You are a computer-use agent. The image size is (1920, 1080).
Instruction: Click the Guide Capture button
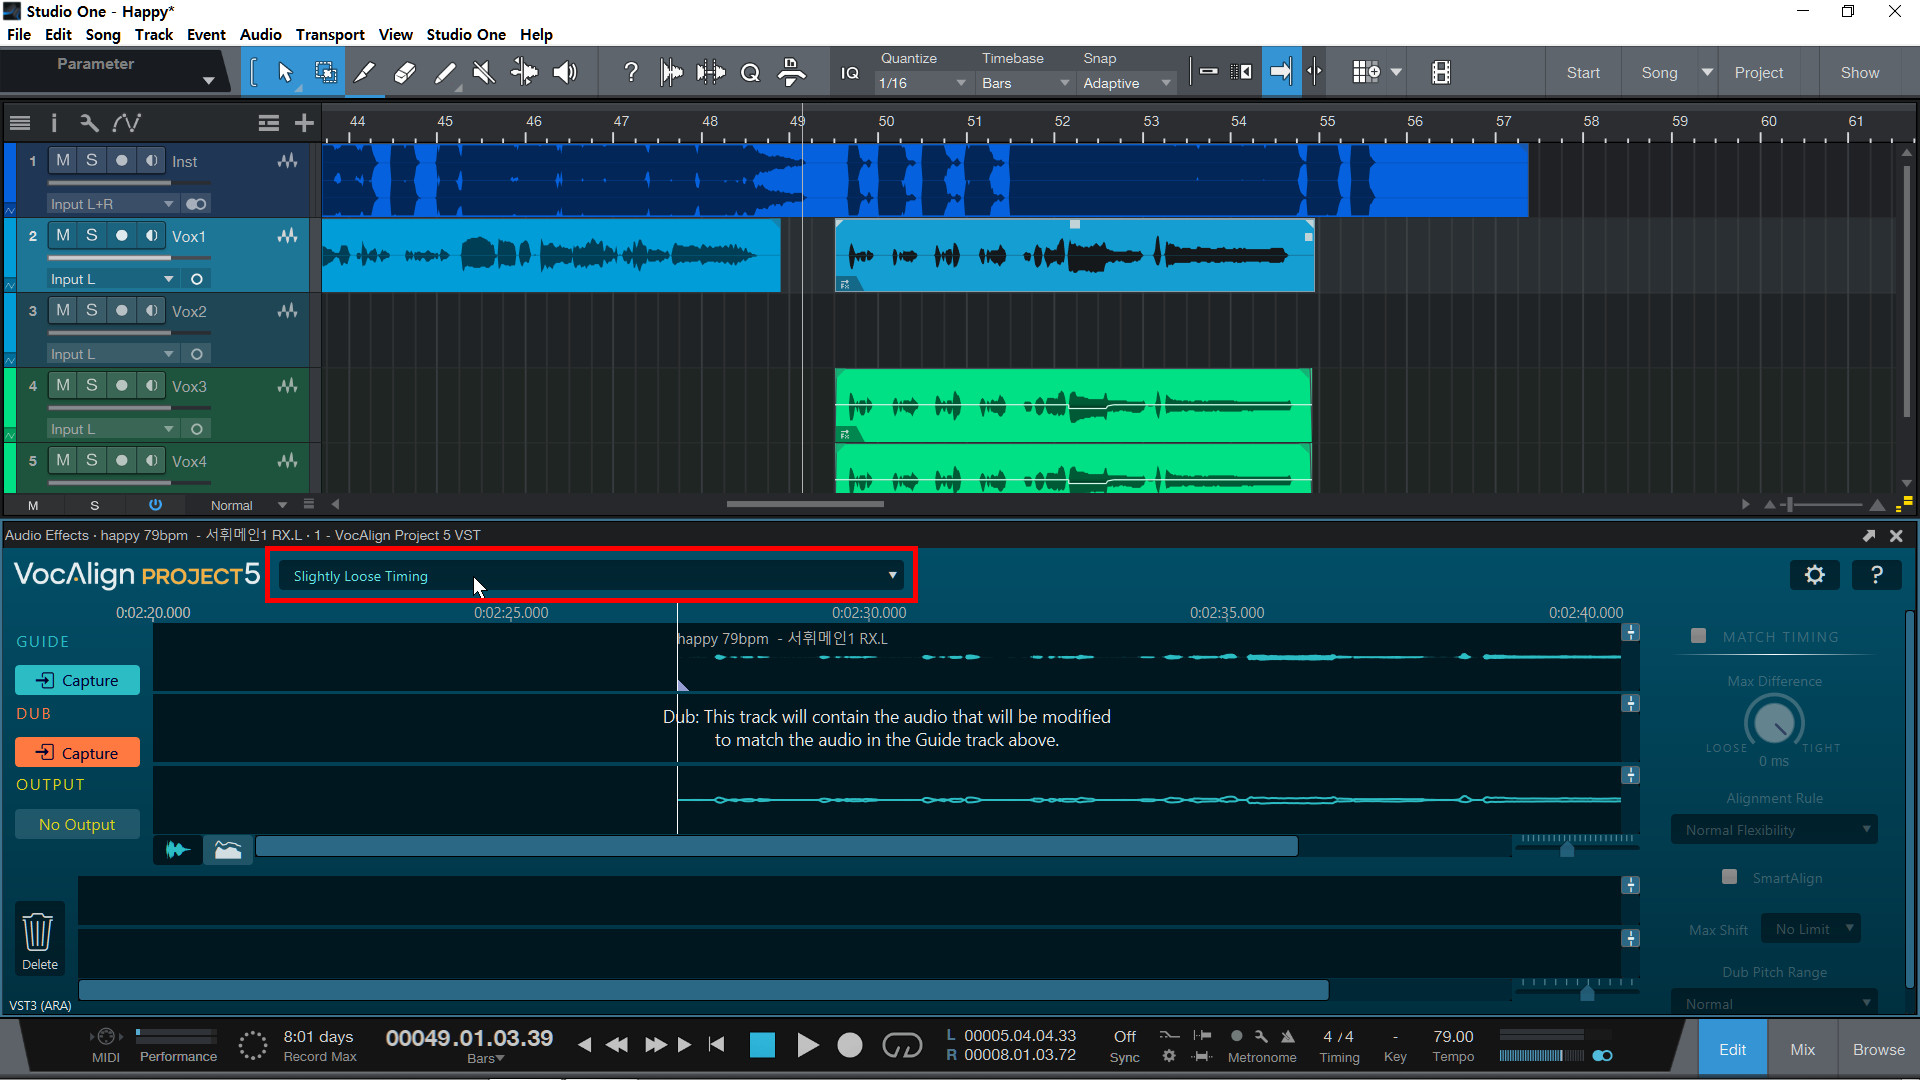tap(77, 680)
